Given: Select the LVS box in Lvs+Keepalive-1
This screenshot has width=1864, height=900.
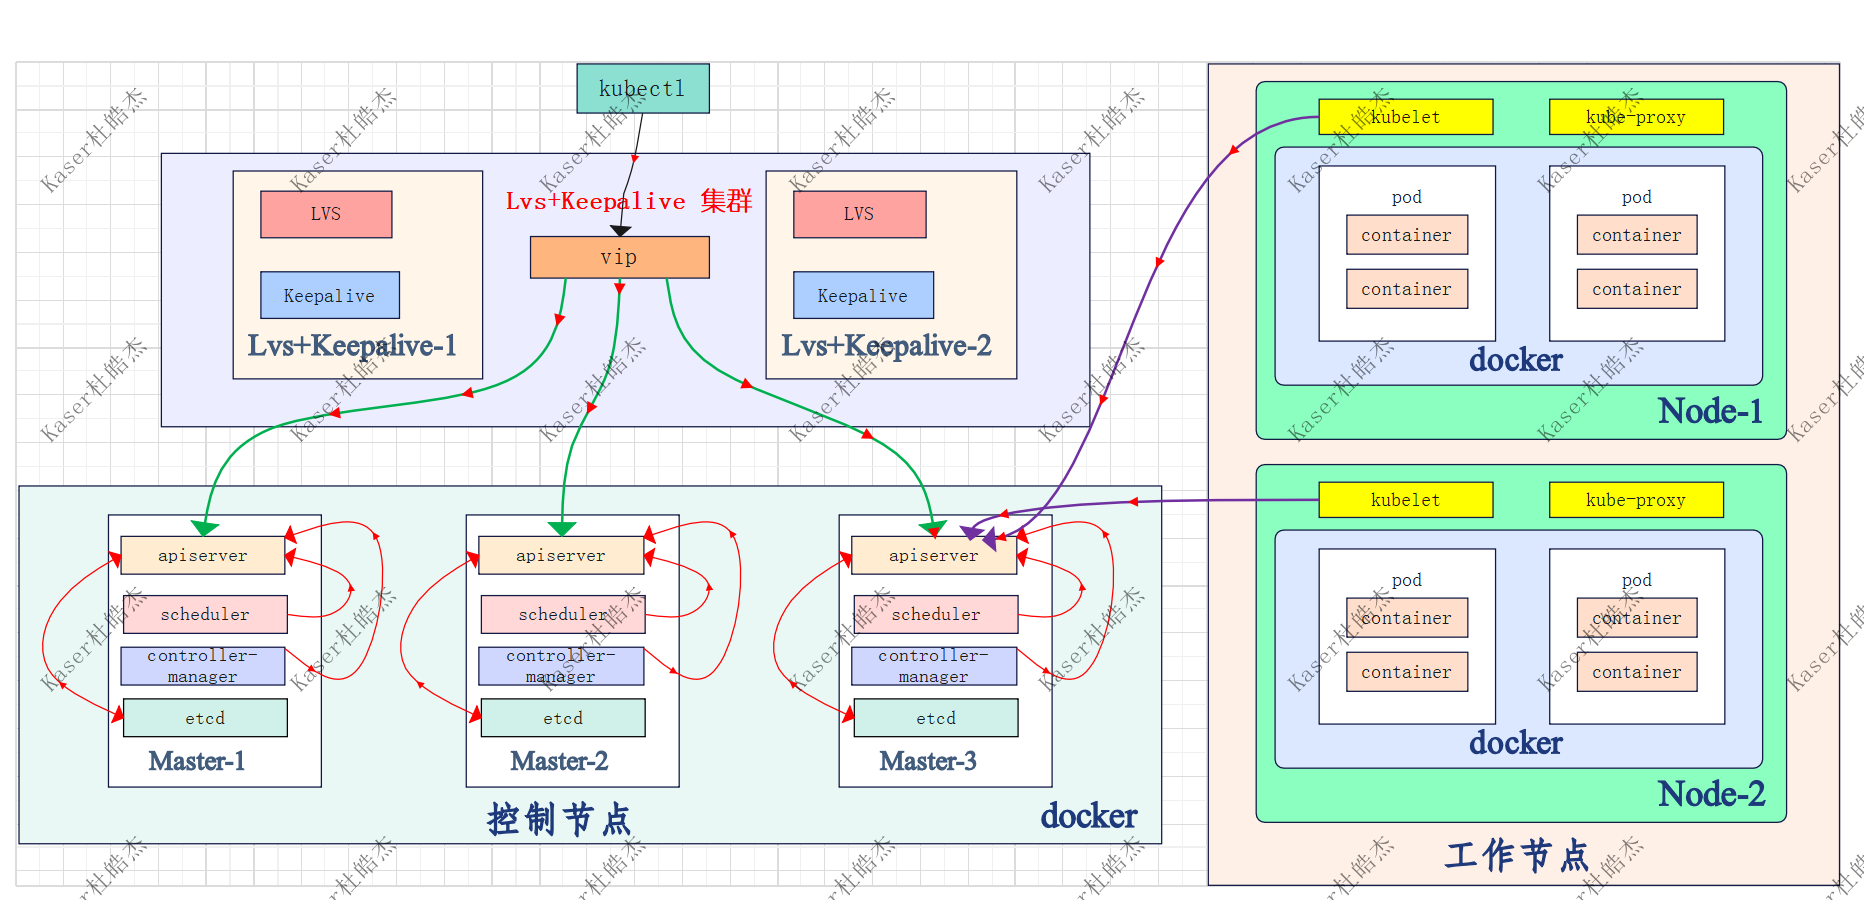Looking at the screenshot, I should tap(326, 214).
